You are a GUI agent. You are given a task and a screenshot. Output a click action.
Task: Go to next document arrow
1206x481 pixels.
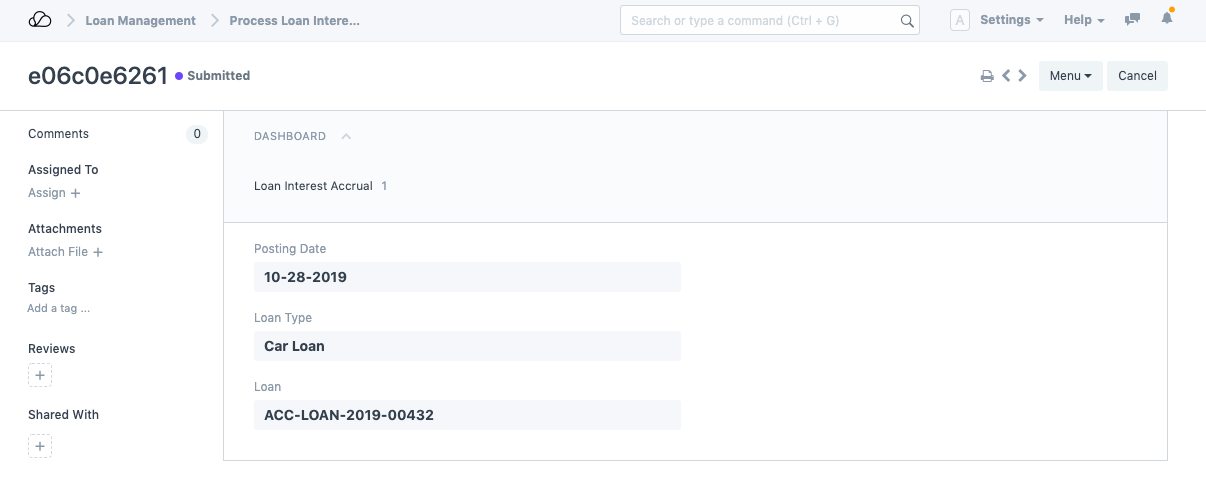(x=1022, y=75)
